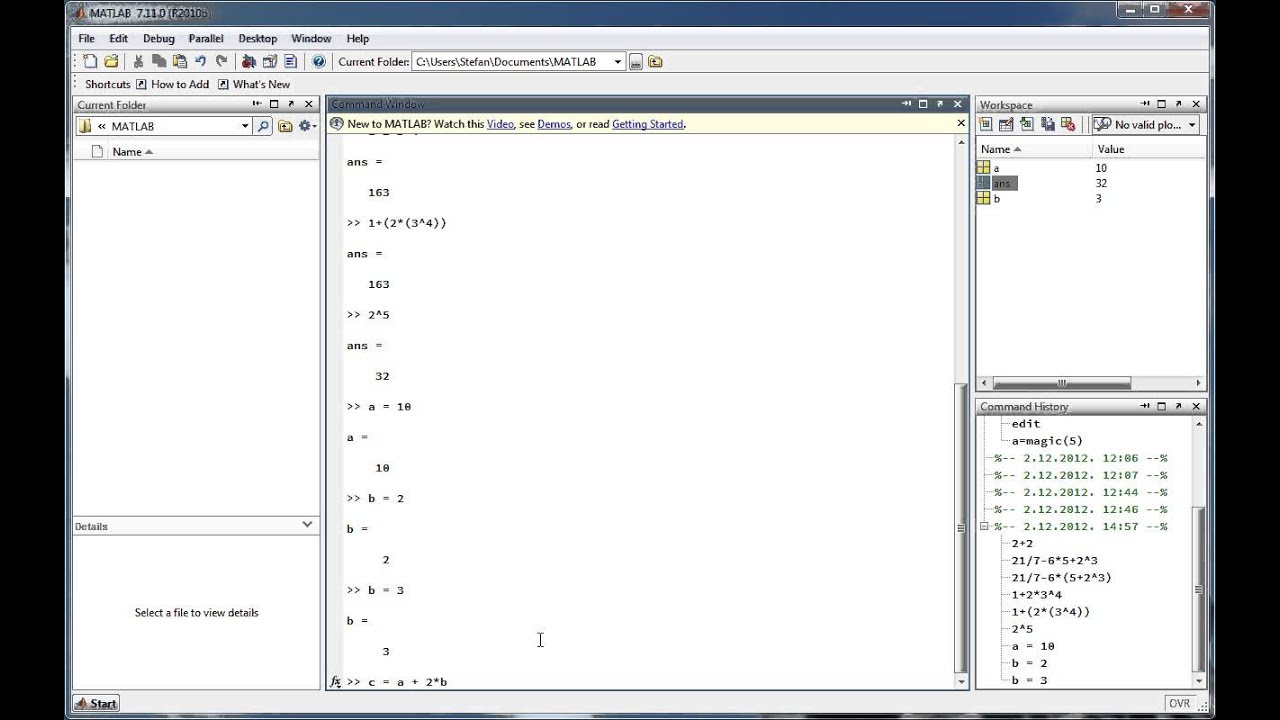Viewport: 1280px width, 720px height.
Task: Click the browse for folder (...) button
Action: tap(635, 62)
